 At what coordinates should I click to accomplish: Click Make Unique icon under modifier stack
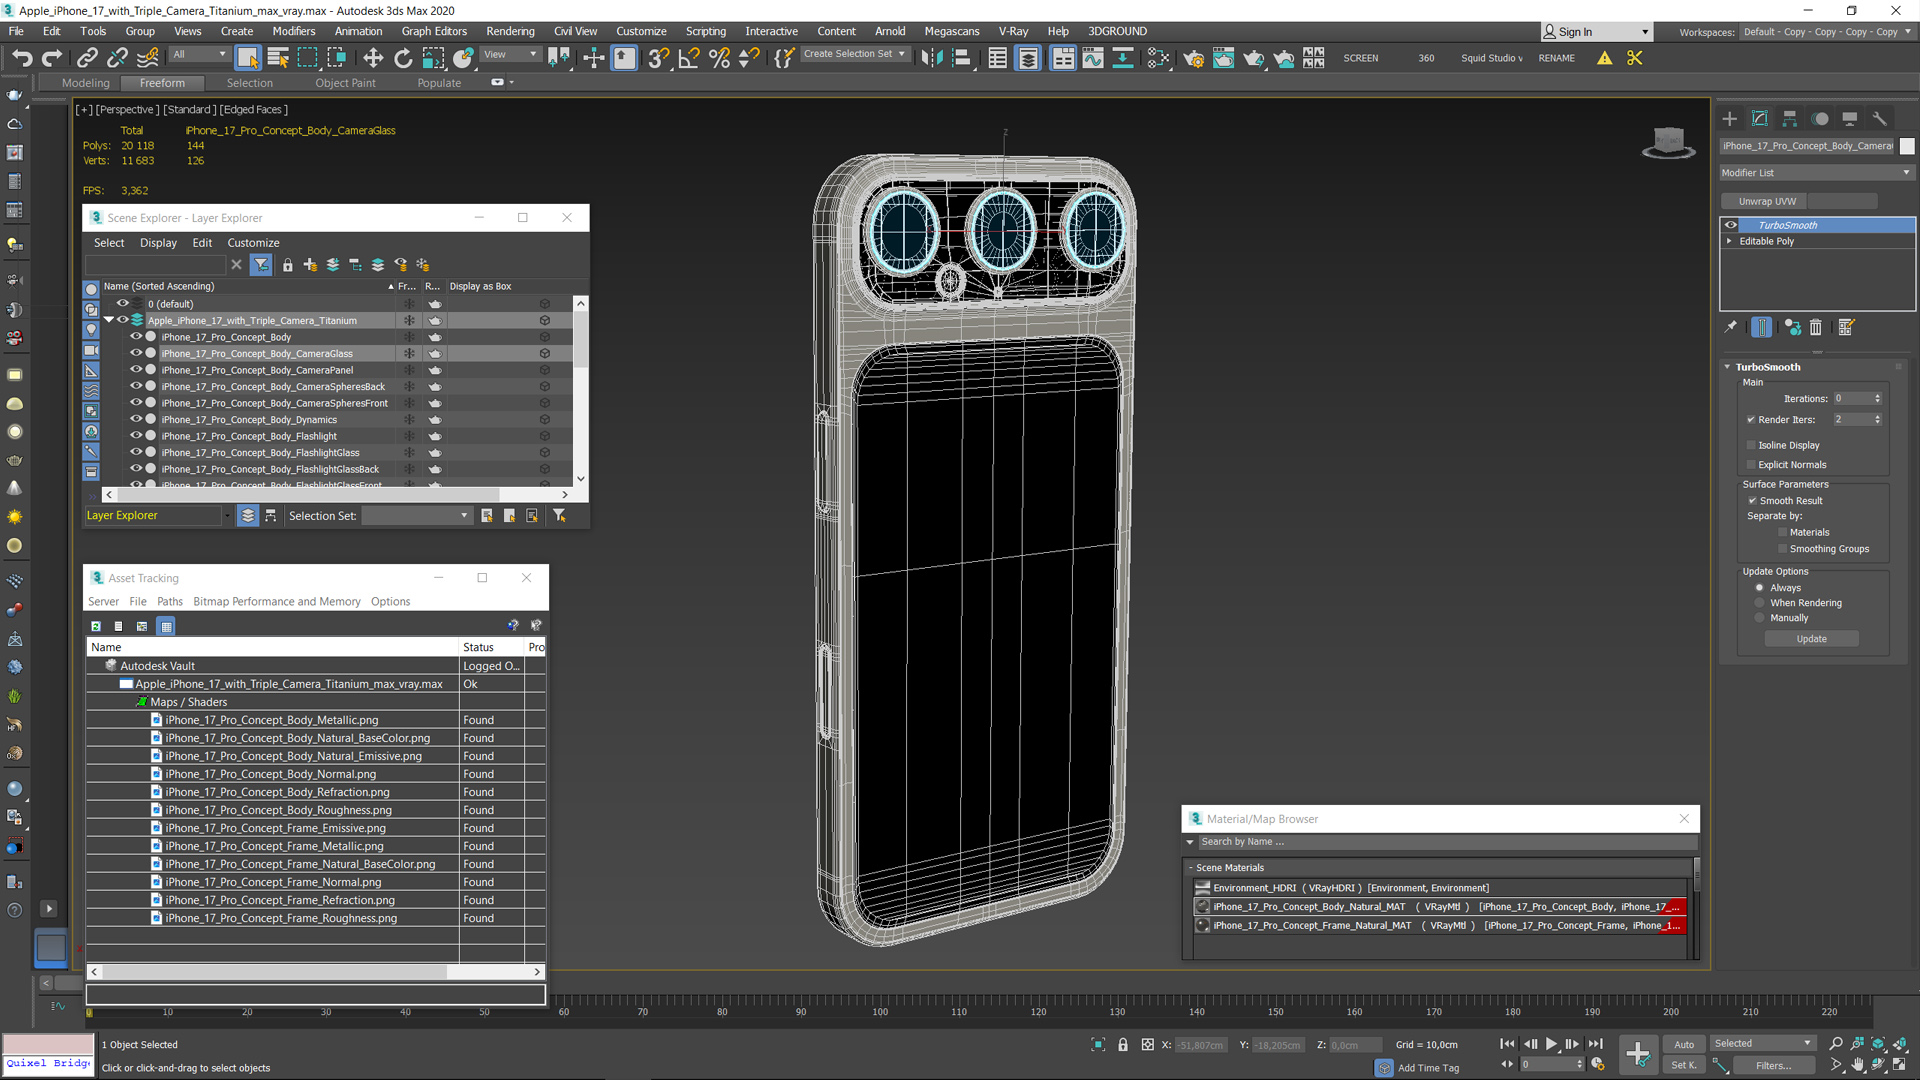coord(1792,327)
